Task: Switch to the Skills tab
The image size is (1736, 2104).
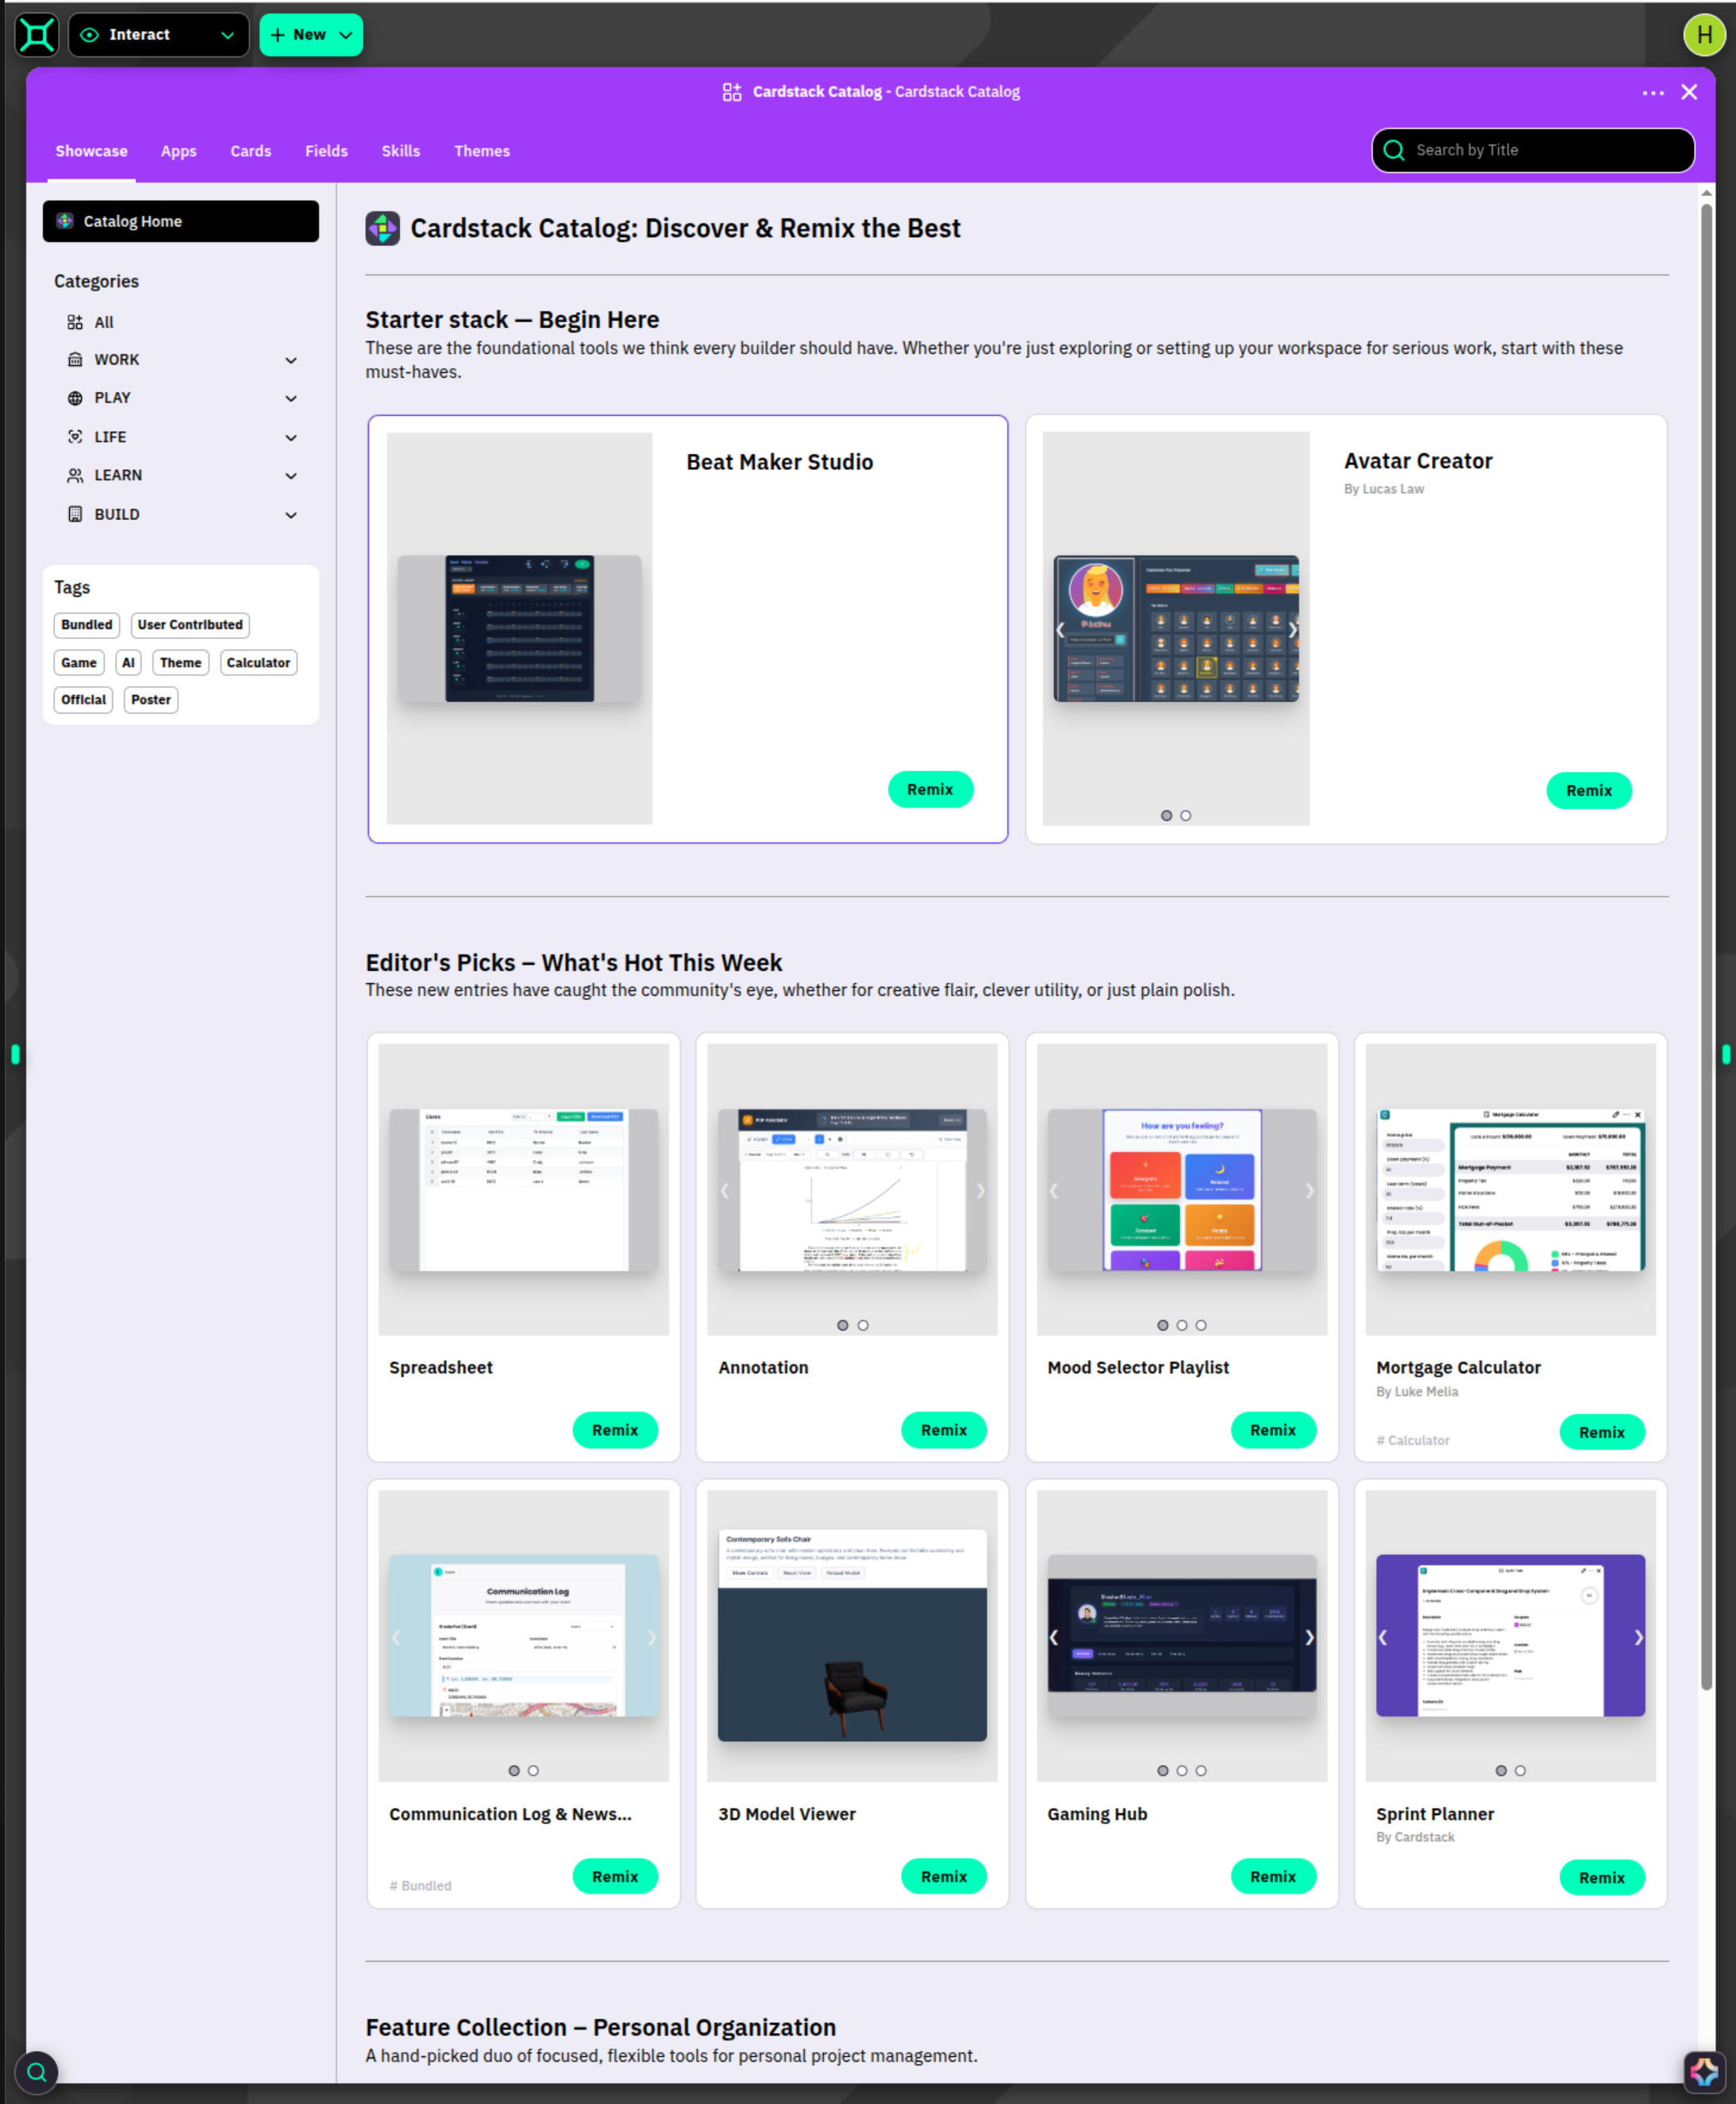Action: click(400, 151)
